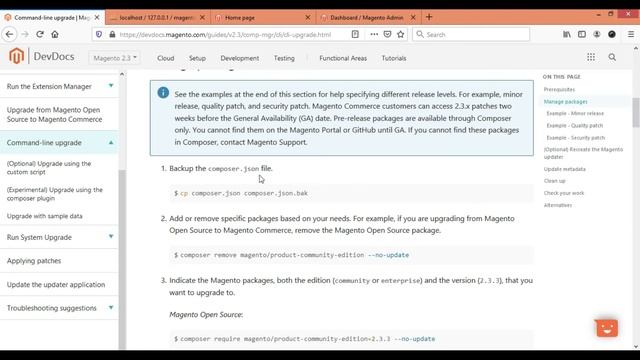Image resolution: width=640 pixels, height=360 pixels.
Task: Open Cloud navigation menu
Action: click(x=166, y=58)
